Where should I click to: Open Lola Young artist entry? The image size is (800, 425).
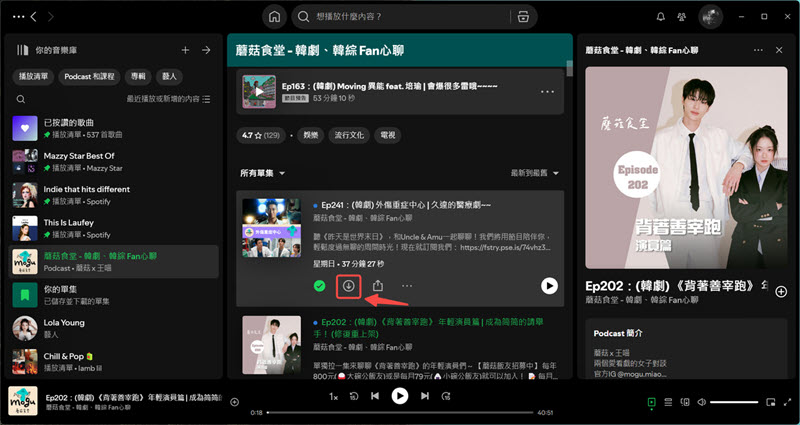coord(114,329)
